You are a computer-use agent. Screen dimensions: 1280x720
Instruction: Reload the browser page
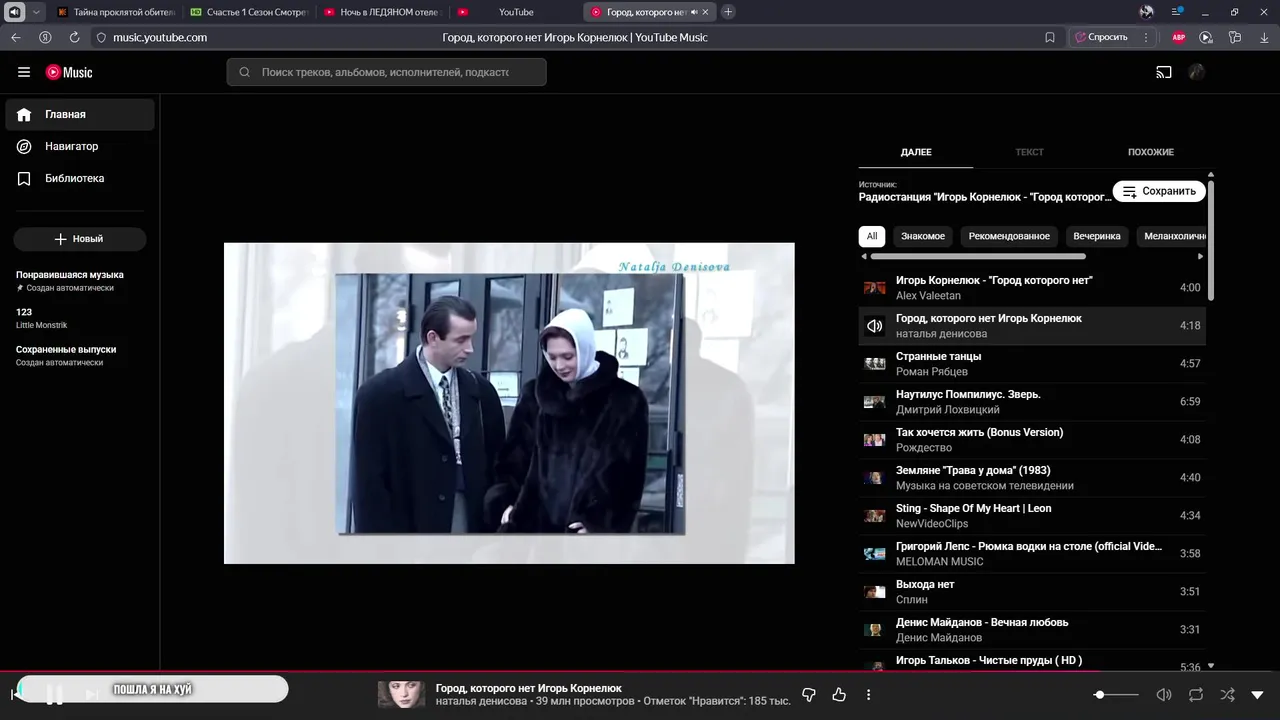pyautogui.click(x=74, y=37)
